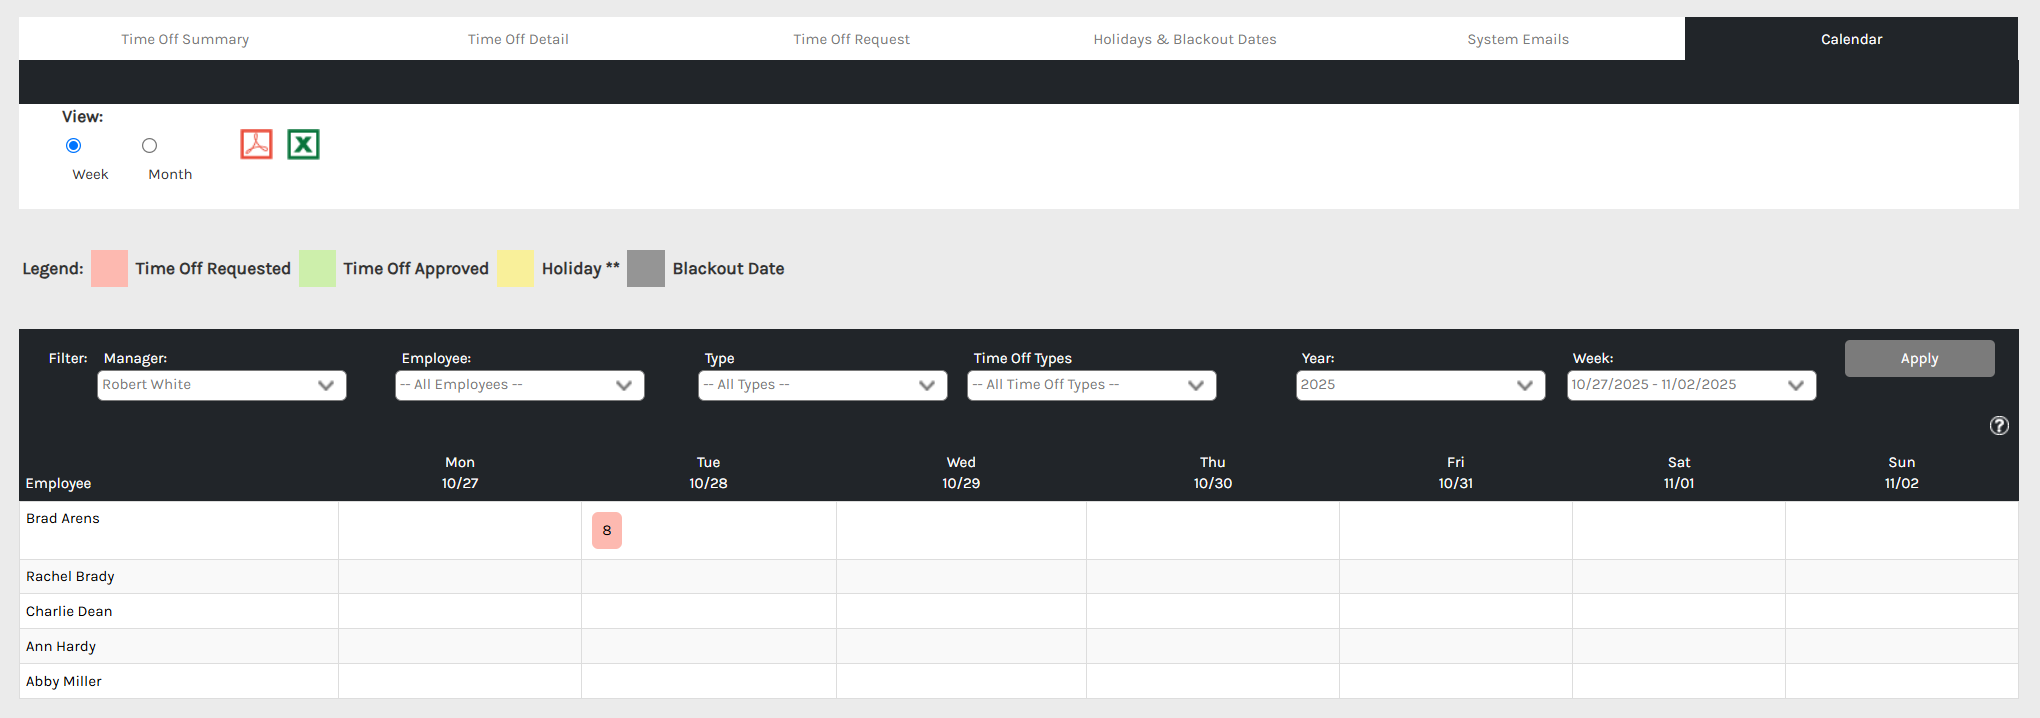Open Brad Arens' 8-hour request on Tuesday
Image resolution: width=2040 pixels, height=718 pixels.
pos(607,531)
